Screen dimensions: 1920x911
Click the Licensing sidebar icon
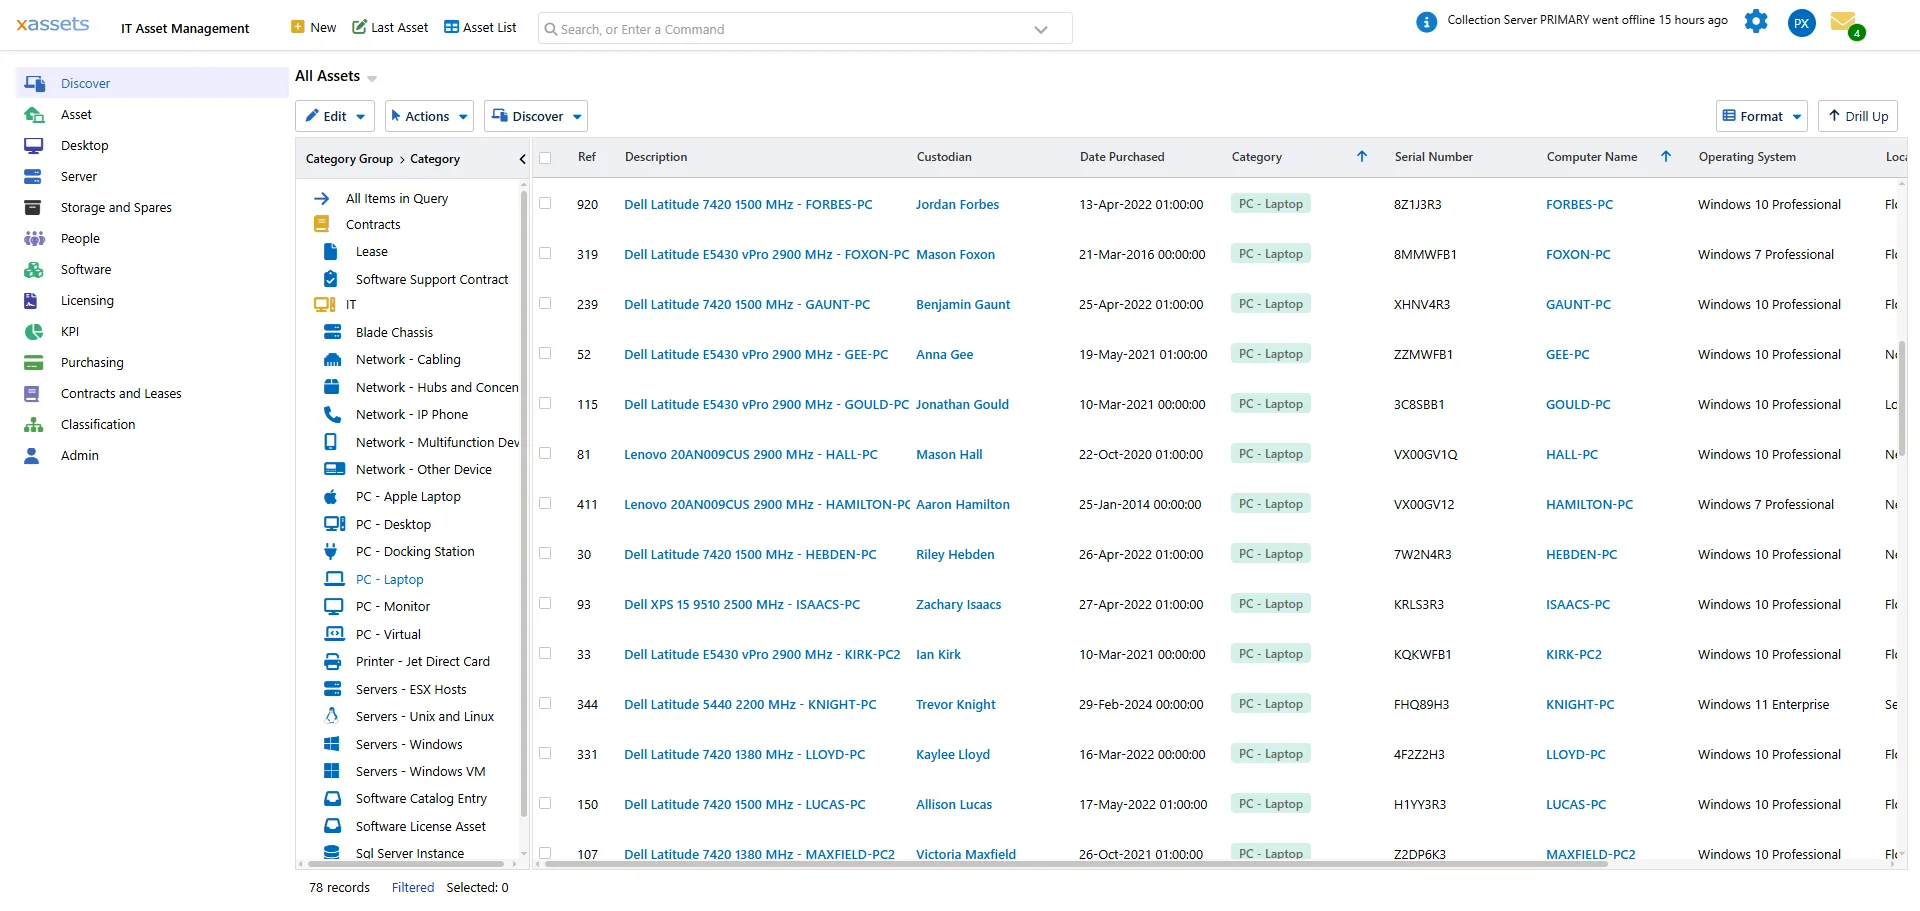click(31, 300)
